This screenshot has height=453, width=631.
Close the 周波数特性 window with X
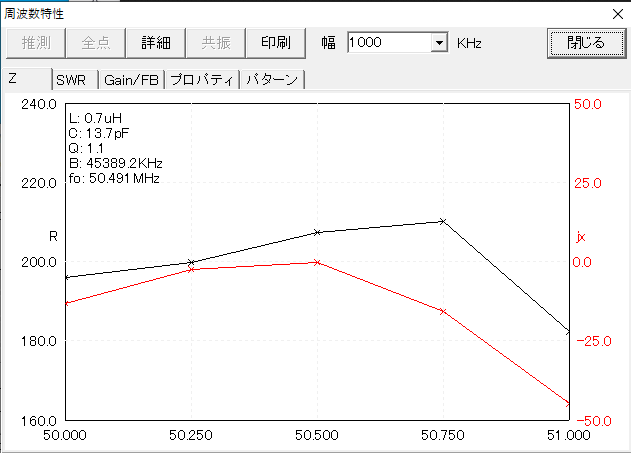click(615, 13)
